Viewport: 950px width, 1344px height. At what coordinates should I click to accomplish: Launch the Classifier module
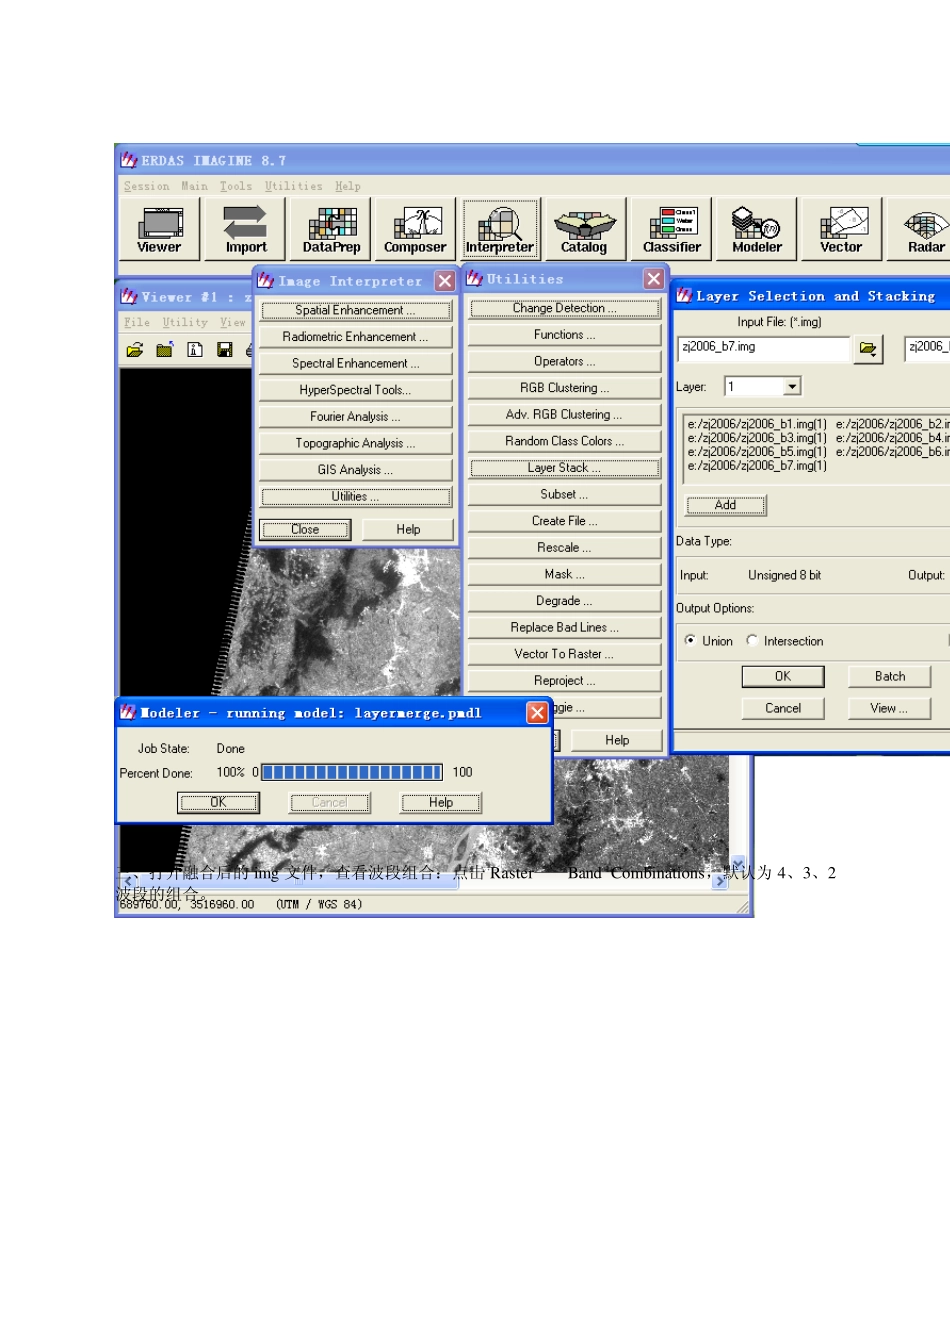[671, 229]
